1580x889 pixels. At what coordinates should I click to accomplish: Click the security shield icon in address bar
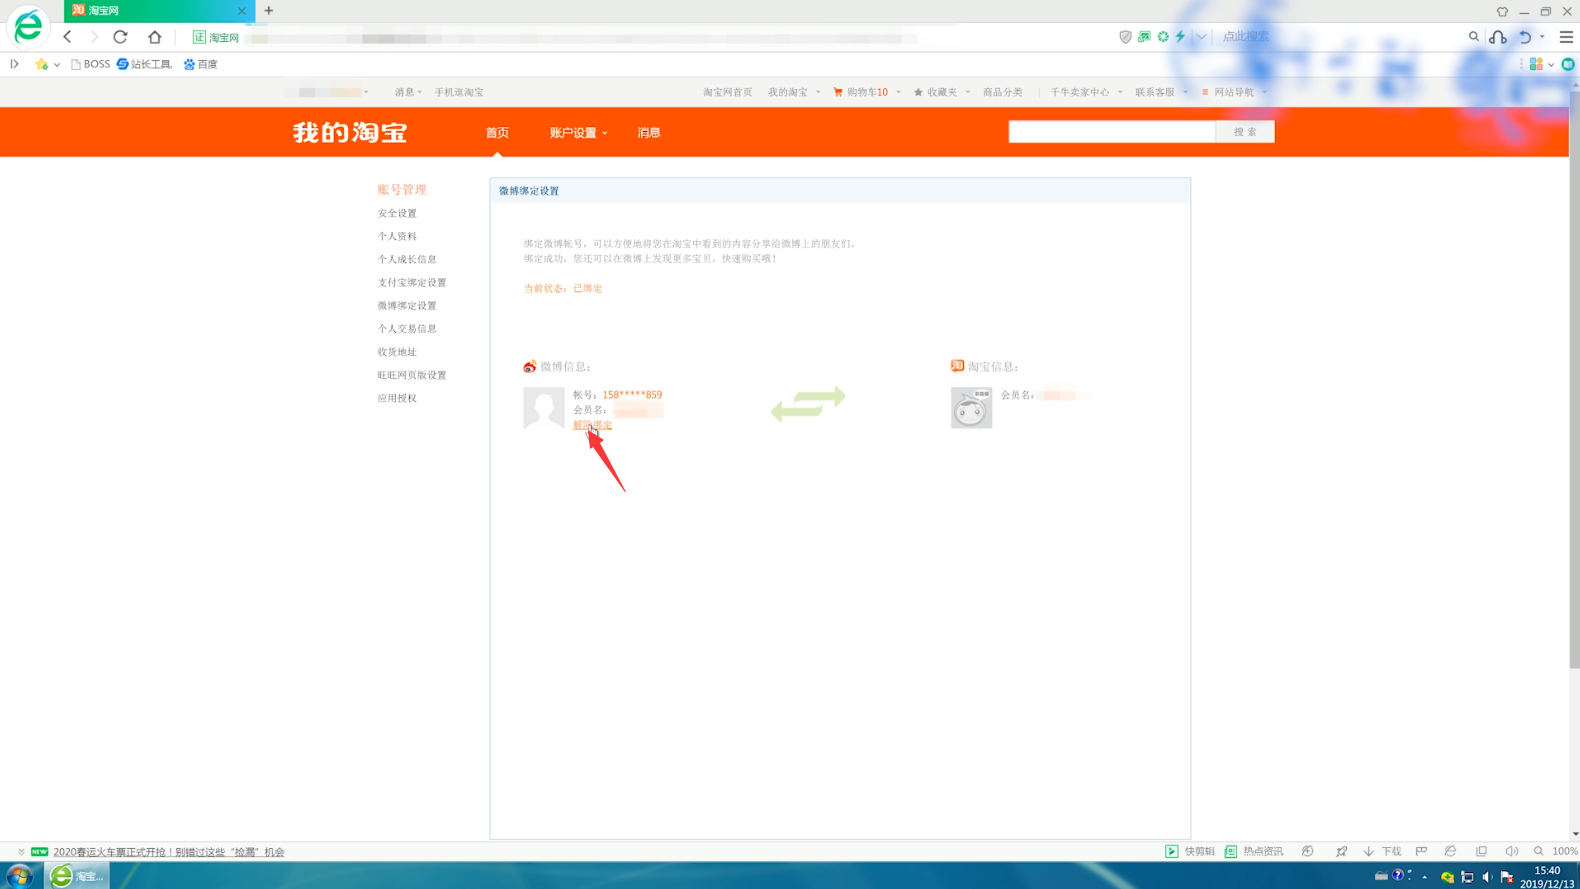point(1126,37)
